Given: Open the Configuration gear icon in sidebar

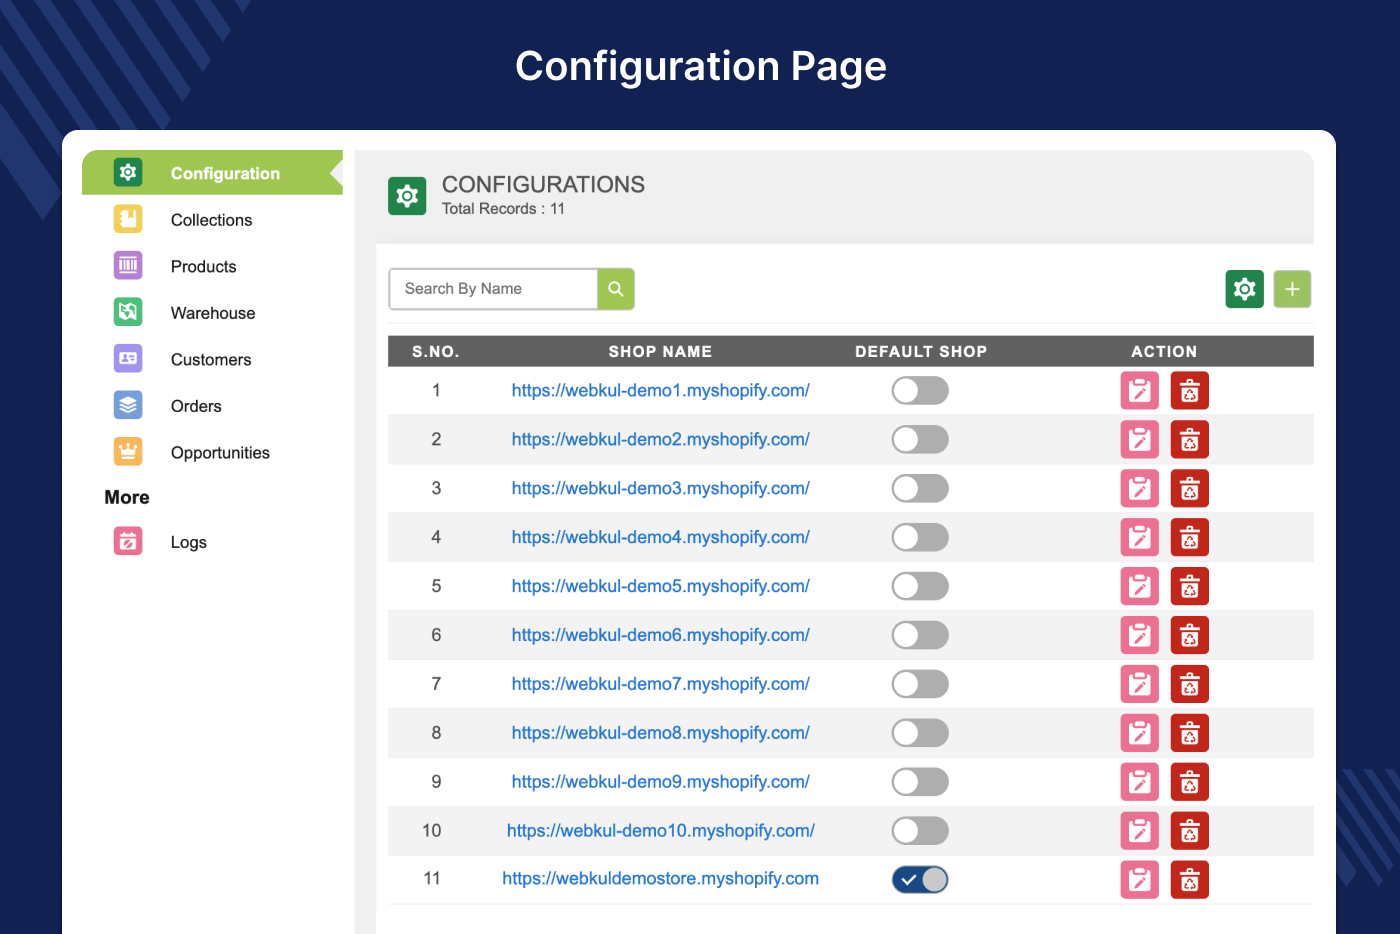Looking at the screenshot, I should click(128, 172).
